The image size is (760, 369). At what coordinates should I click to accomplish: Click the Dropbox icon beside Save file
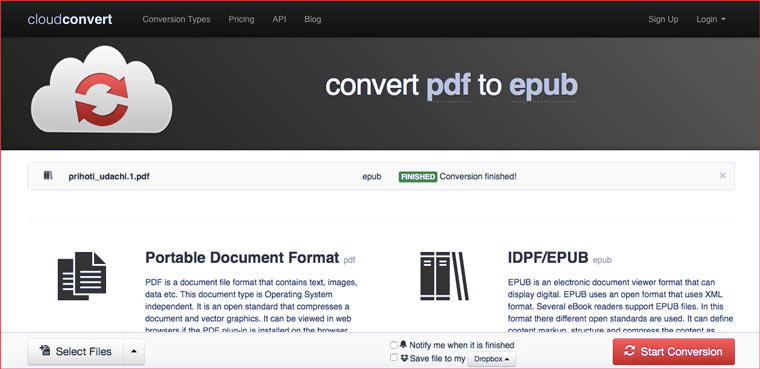coord(404,358)
